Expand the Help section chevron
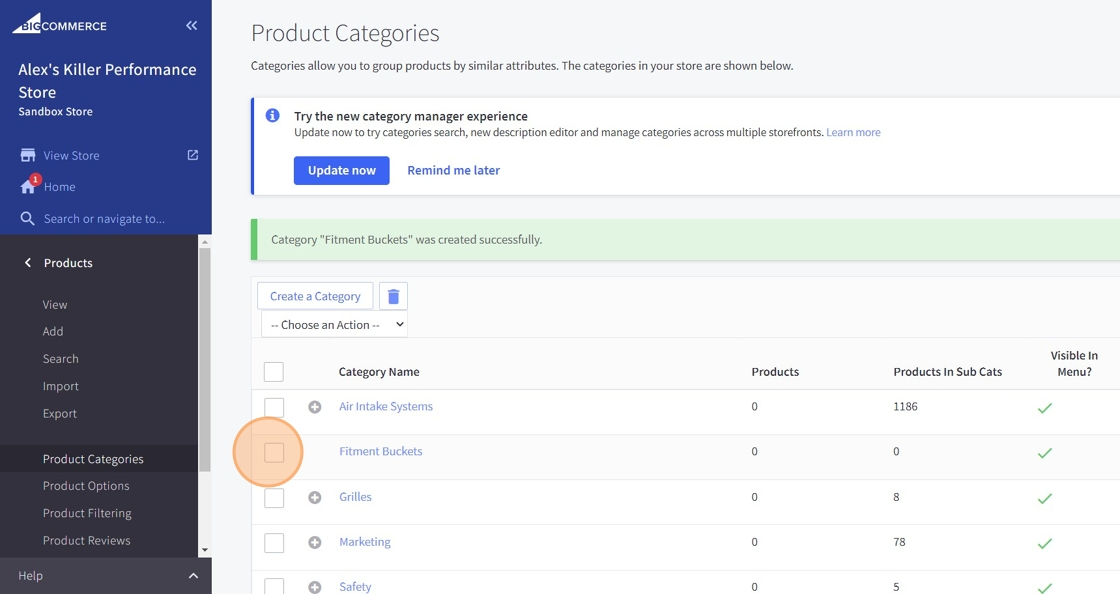1120x594 pixels. click(193, 576)
